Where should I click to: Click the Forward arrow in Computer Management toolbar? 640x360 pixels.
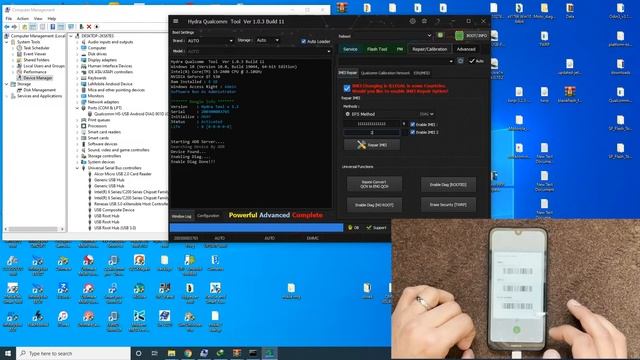(14, 27)
